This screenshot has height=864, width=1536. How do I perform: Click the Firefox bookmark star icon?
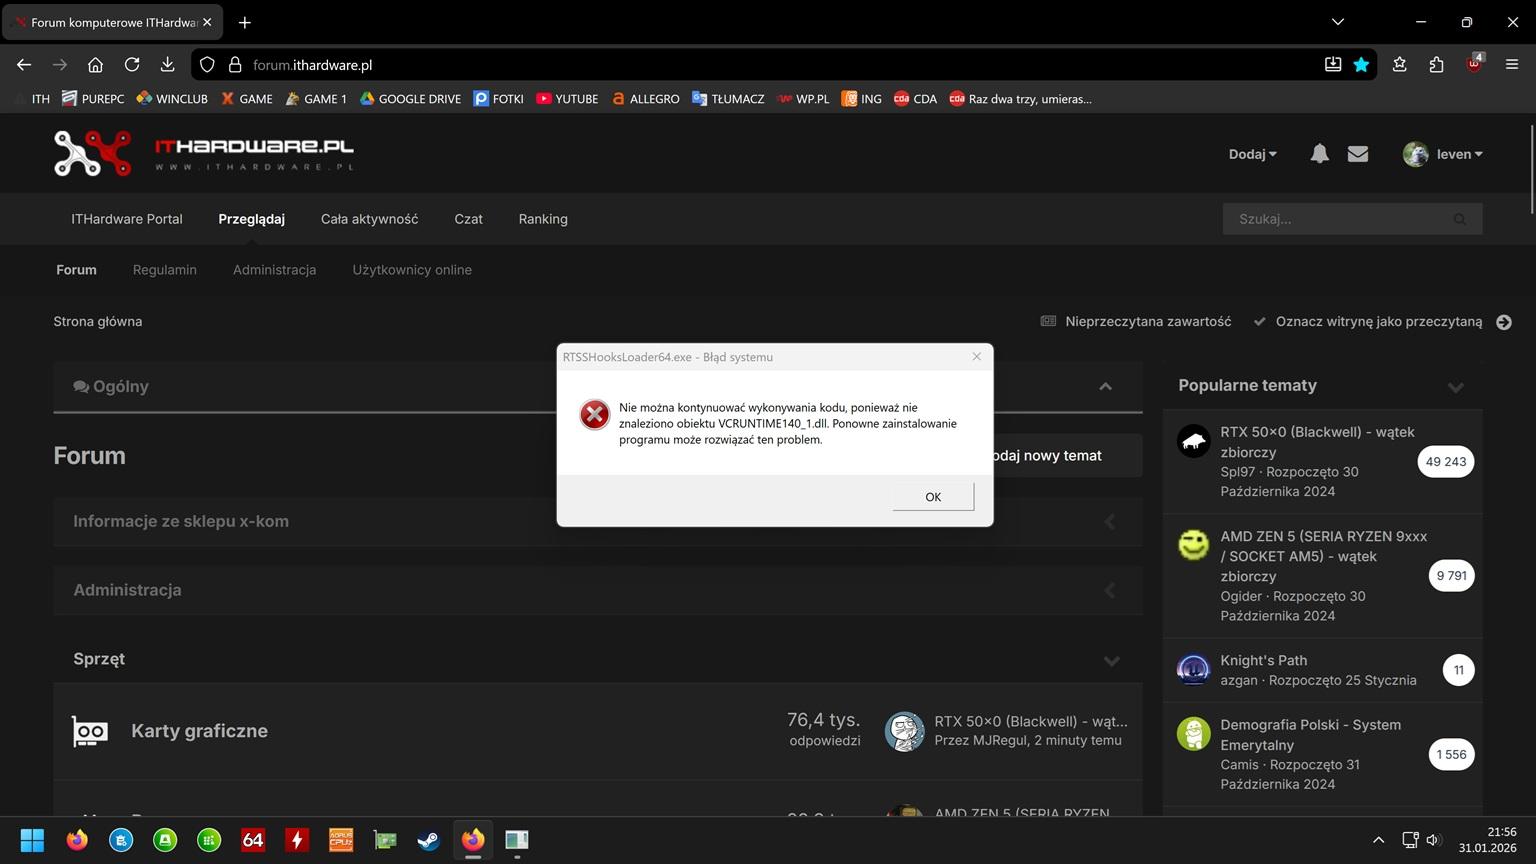[1361, 65]
